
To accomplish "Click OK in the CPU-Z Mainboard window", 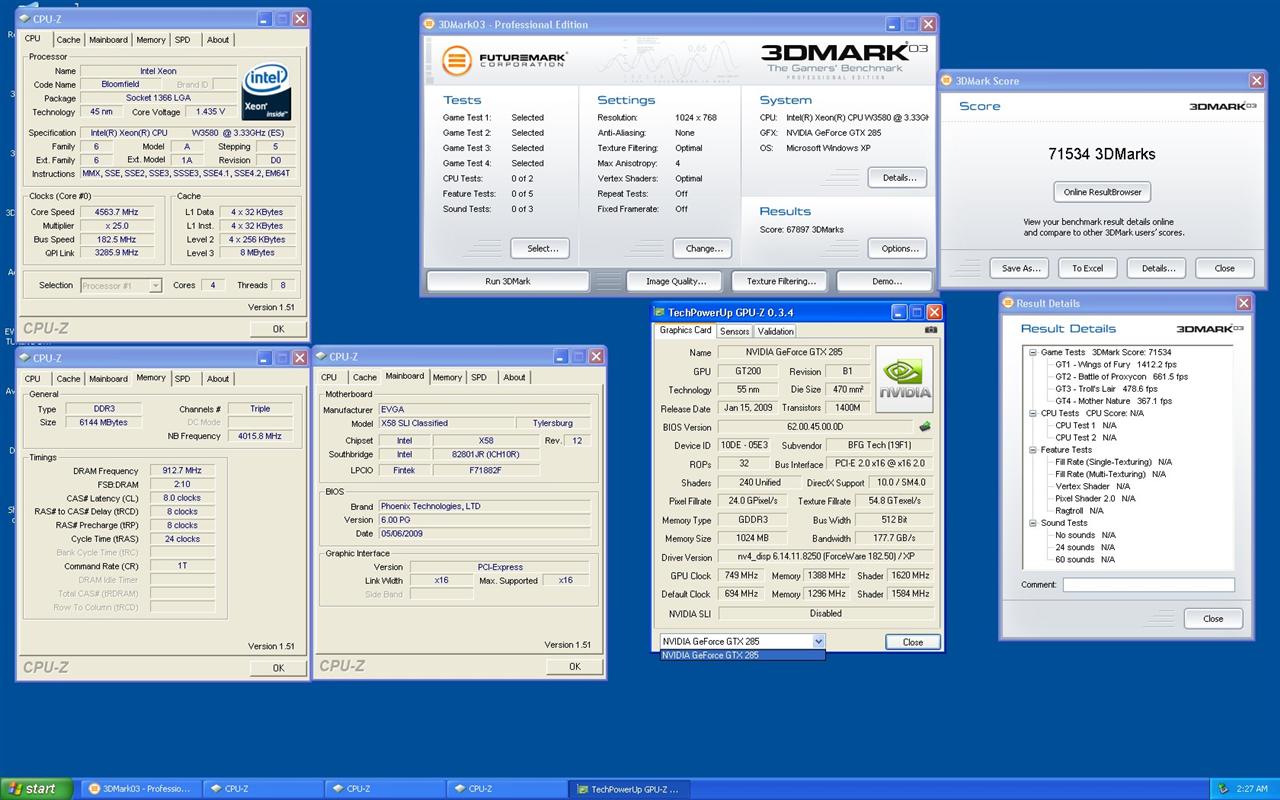I will (574, 666).
